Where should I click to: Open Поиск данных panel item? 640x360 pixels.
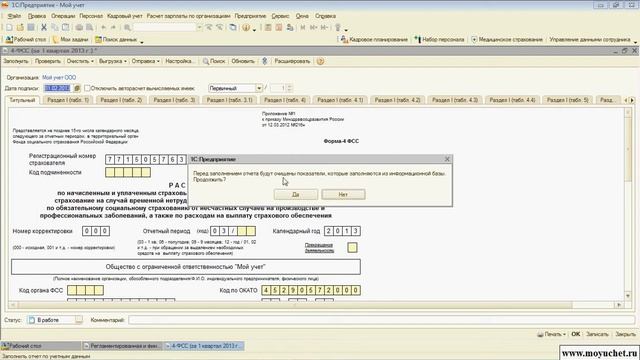tap(116, 40)
